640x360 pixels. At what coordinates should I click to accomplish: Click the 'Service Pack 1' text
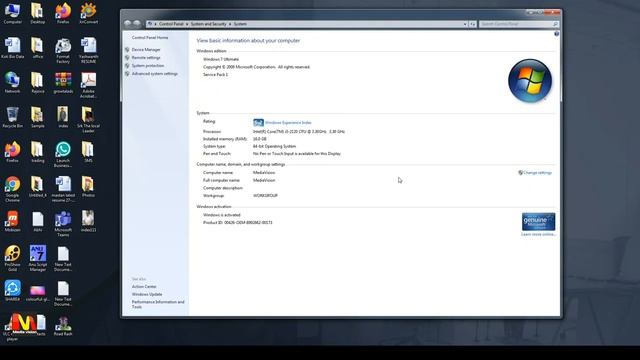216,75
